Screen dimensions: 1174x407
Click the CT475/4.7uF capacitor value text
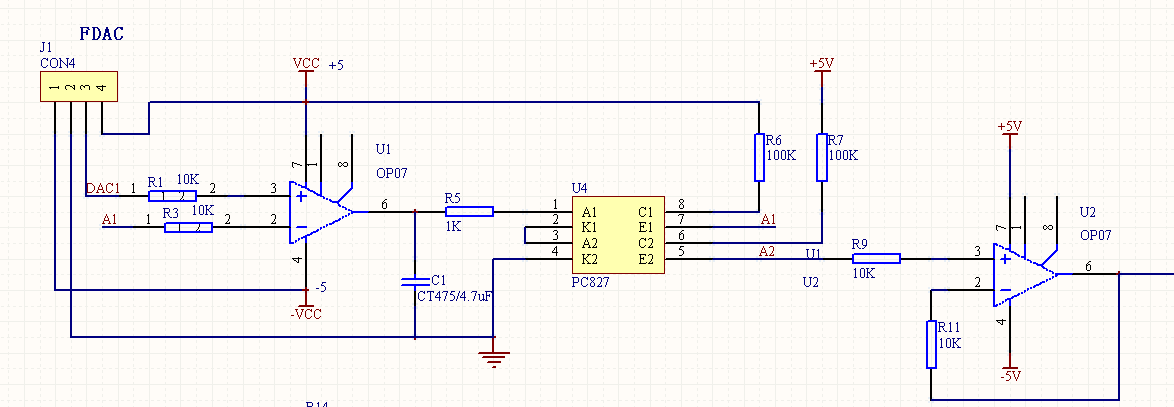coord(454,296)
